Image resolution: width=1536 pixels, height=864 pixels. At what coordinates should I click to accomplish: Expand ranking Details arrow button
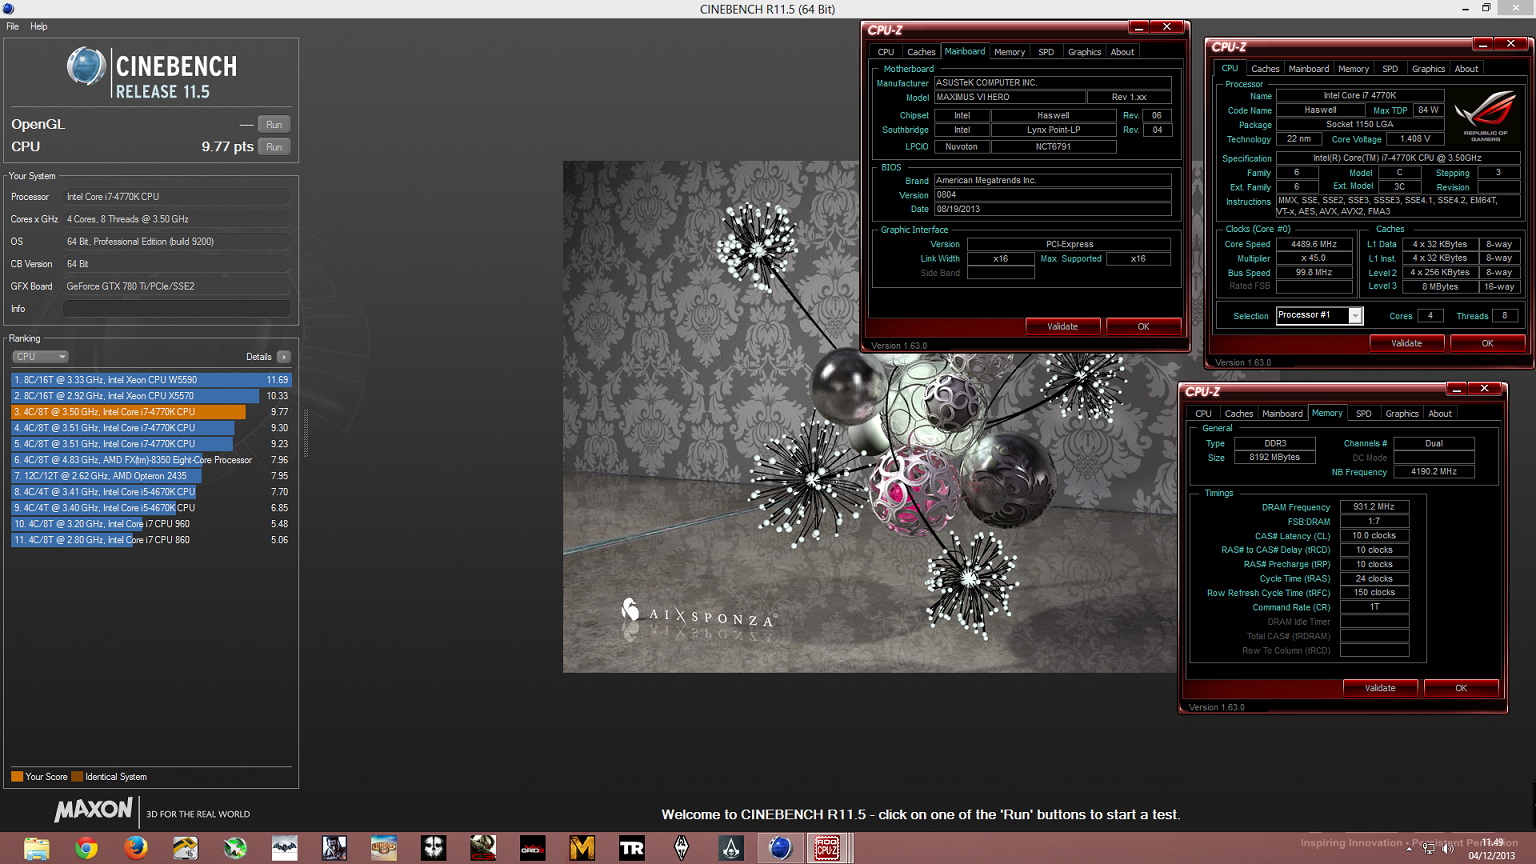coord(284,357)
